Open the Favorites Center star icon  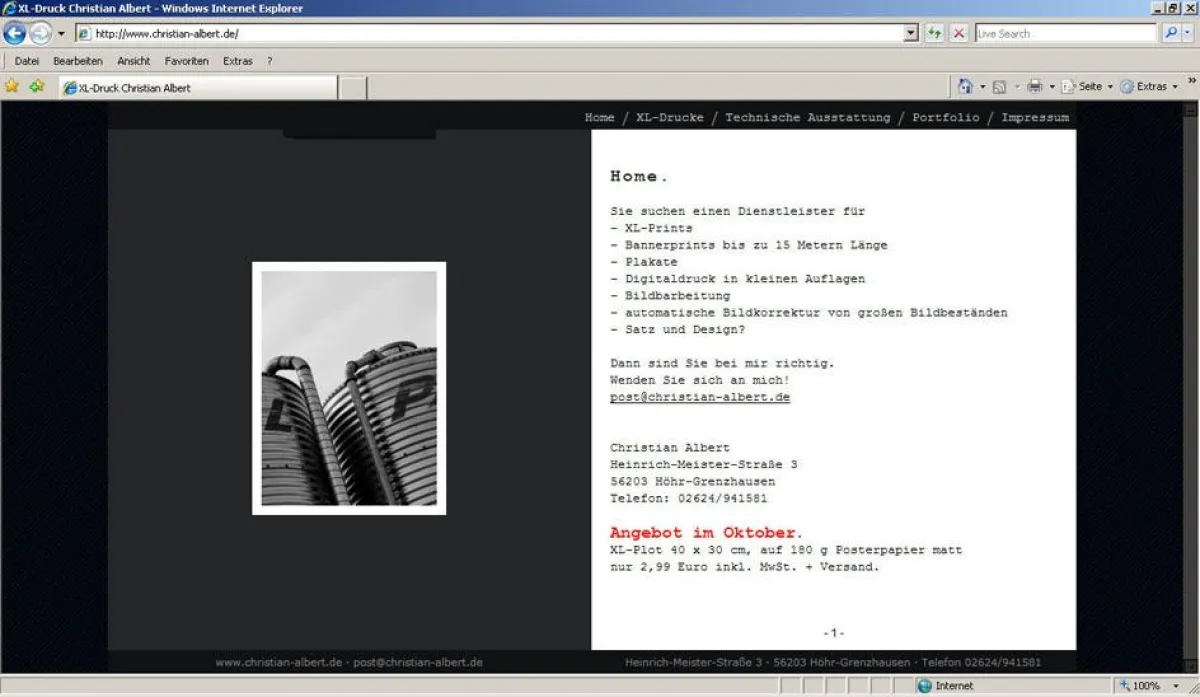12,86
